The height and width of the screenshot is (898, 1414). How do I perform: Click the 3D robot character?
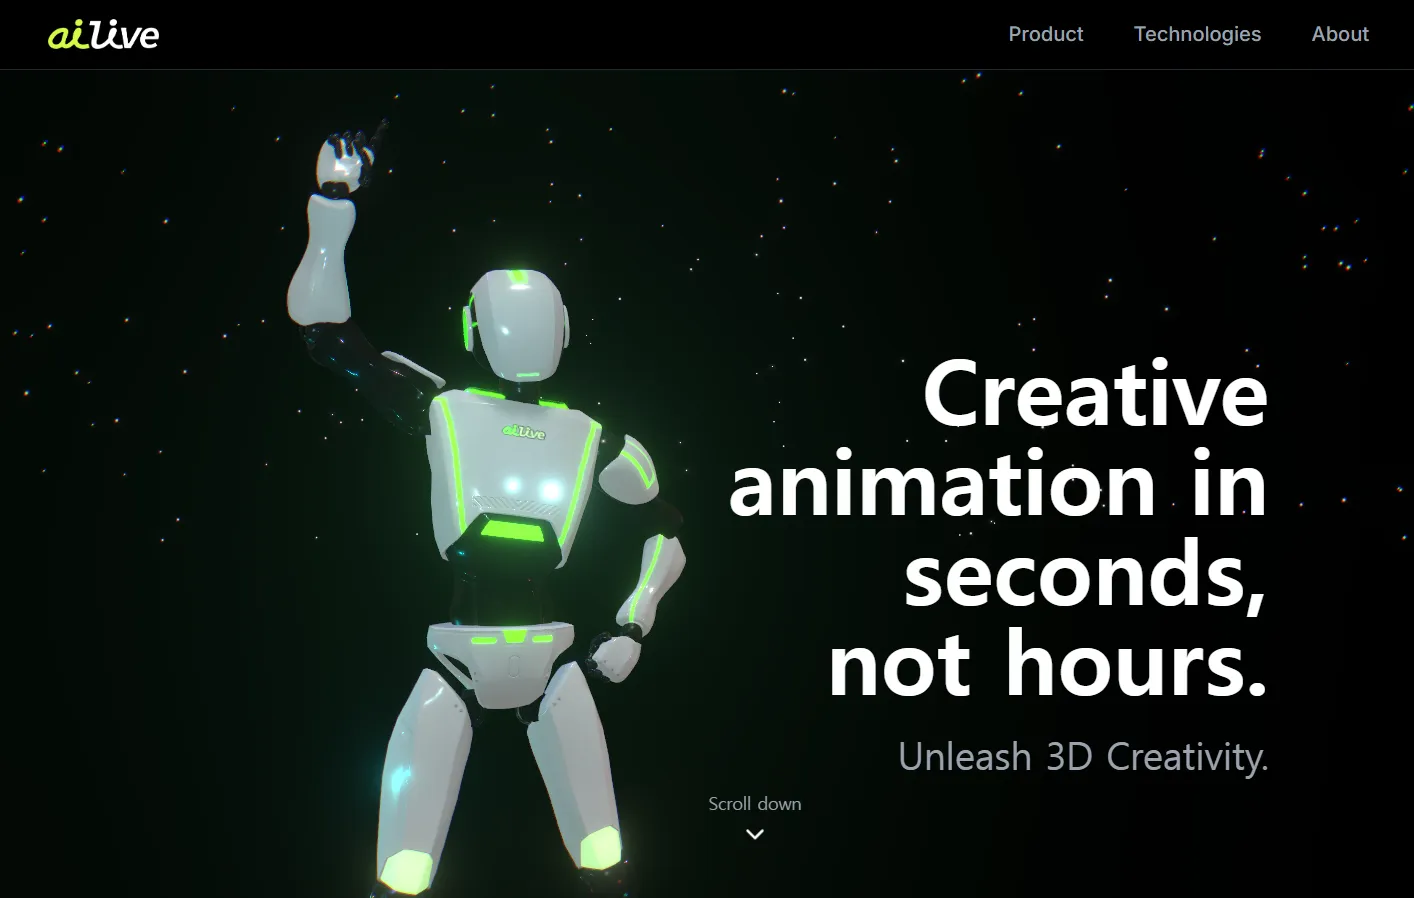click(487, 510)
